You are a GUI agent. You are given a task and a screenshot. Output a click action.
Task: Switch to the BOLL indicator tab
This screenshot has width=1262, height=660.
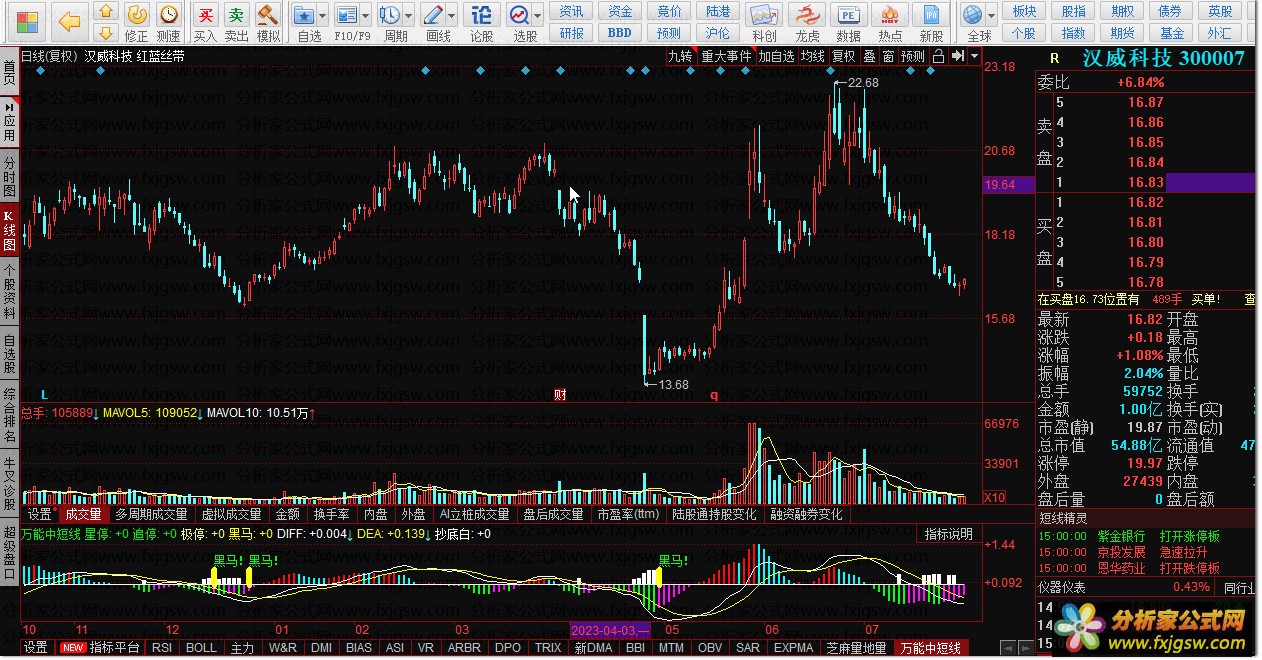[x=201, y=647]
